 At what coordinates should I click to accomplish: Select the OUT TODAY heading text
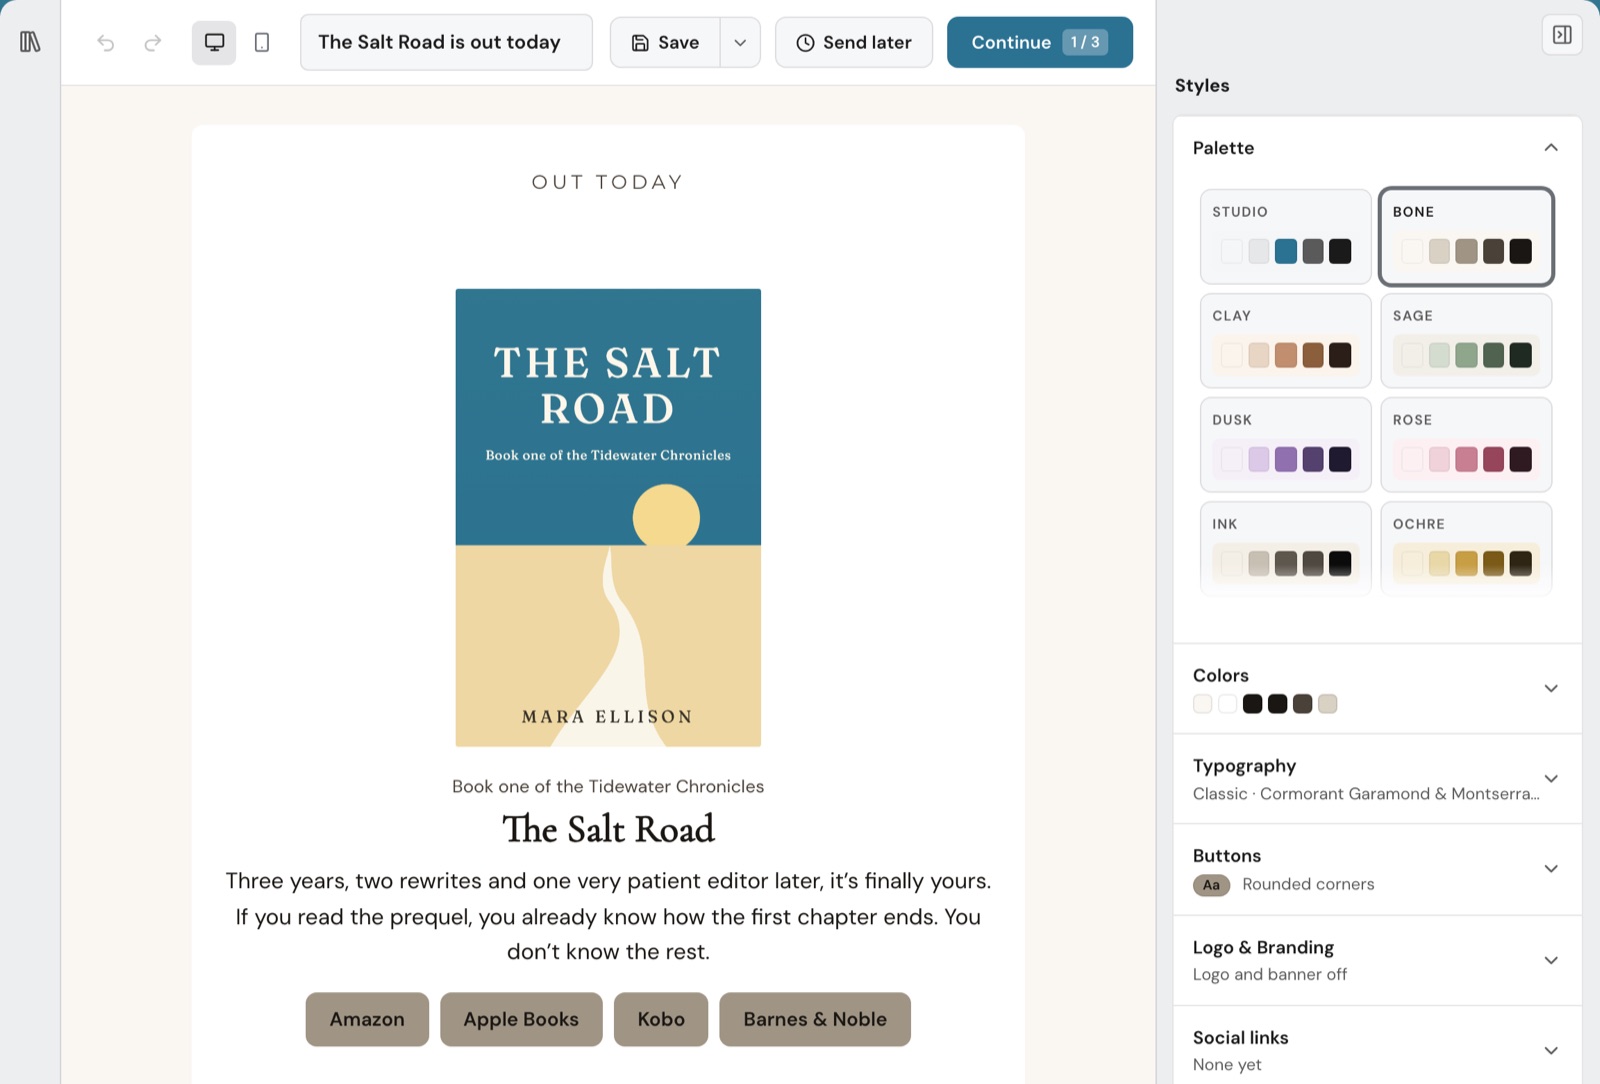(x=608, y=182)
